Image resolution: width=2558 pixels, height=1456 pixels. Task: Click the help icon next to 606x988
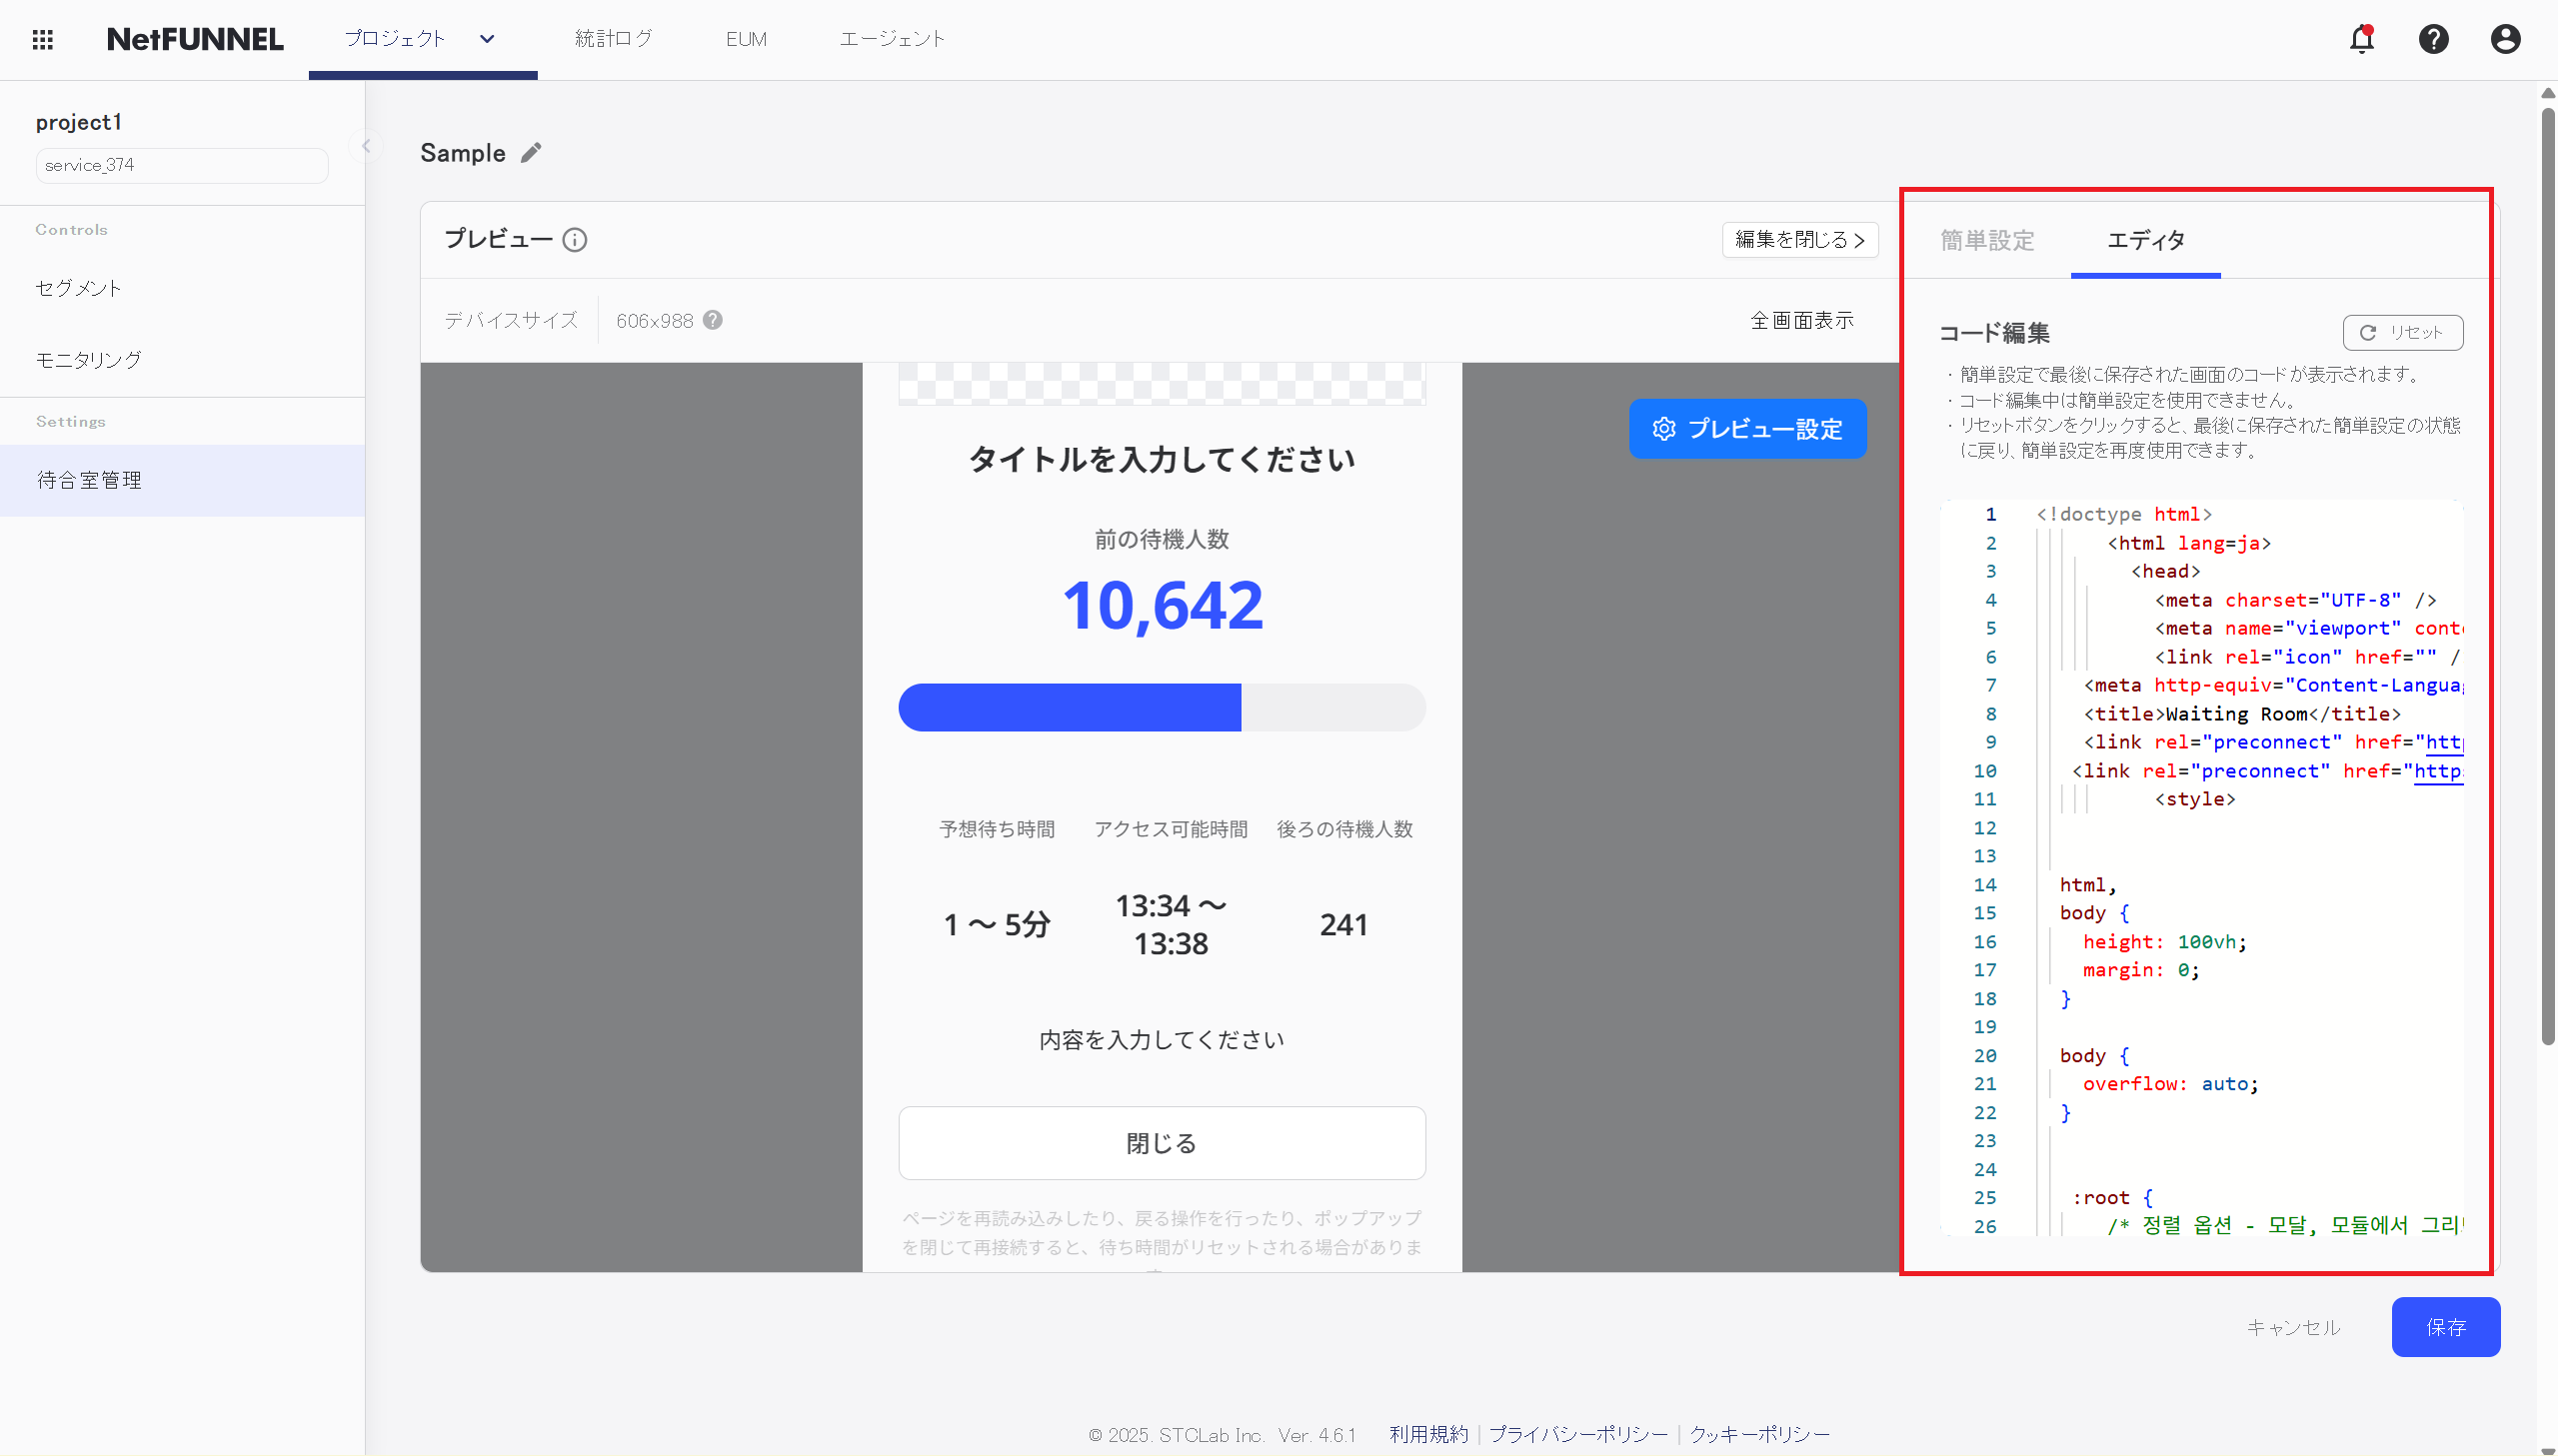point(712,320)
